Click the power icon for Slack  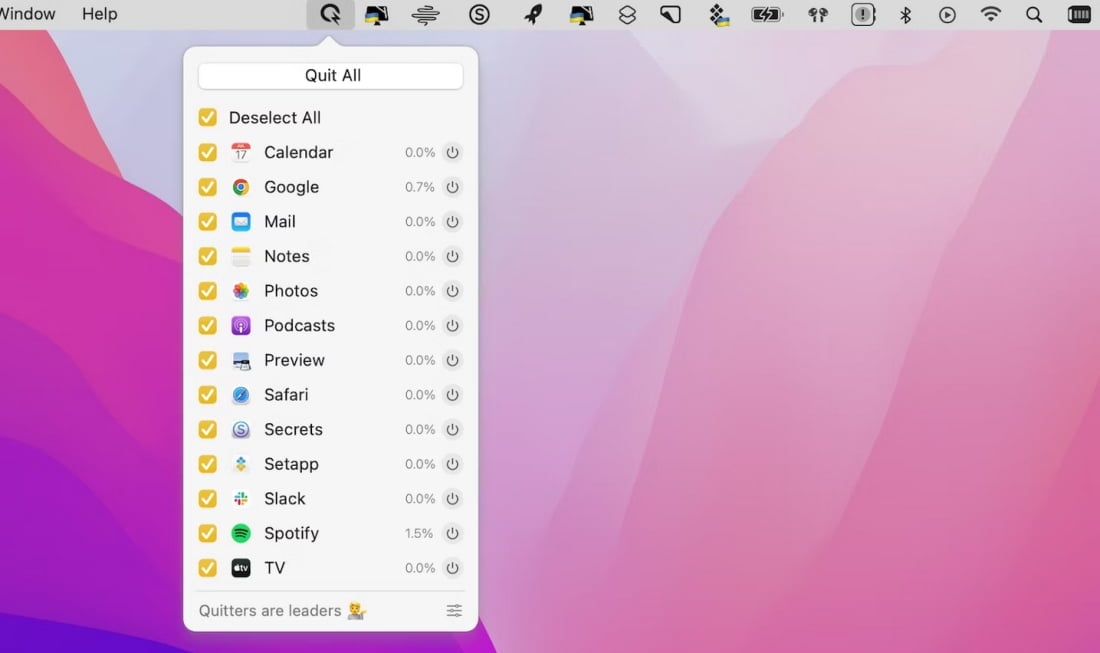click(x=452, y=499)
